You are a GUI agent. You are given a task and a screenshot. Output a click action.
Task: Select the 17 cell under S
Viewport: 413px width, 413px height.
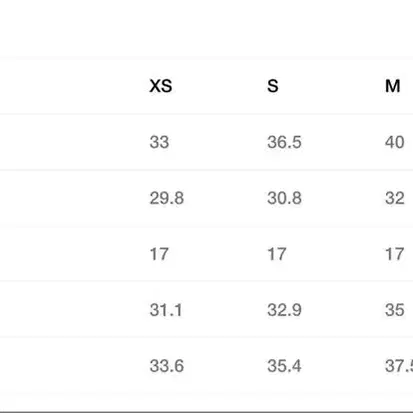coord(277,254)
